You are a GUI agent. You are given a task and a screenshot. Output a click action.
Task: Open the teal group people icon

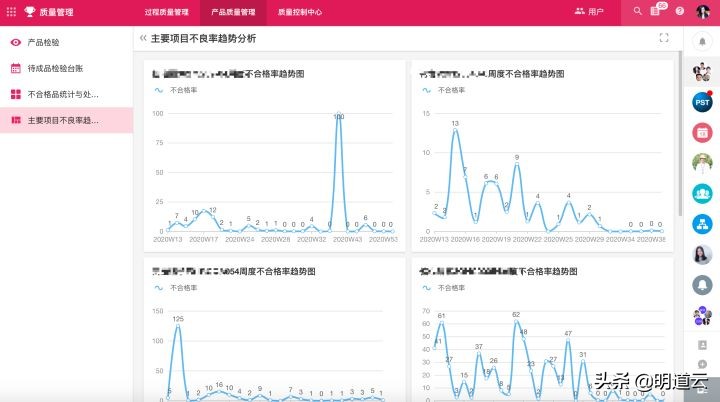pos(702,193)
